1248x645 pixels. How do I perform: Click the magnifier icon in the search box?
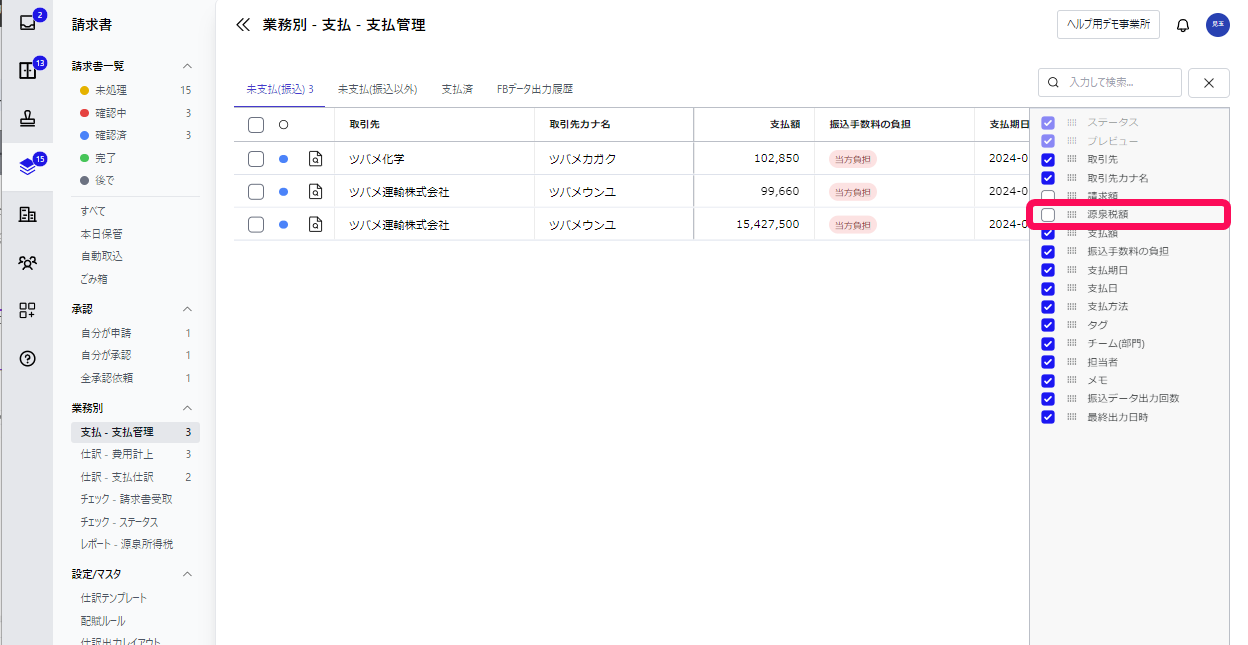1053,83
